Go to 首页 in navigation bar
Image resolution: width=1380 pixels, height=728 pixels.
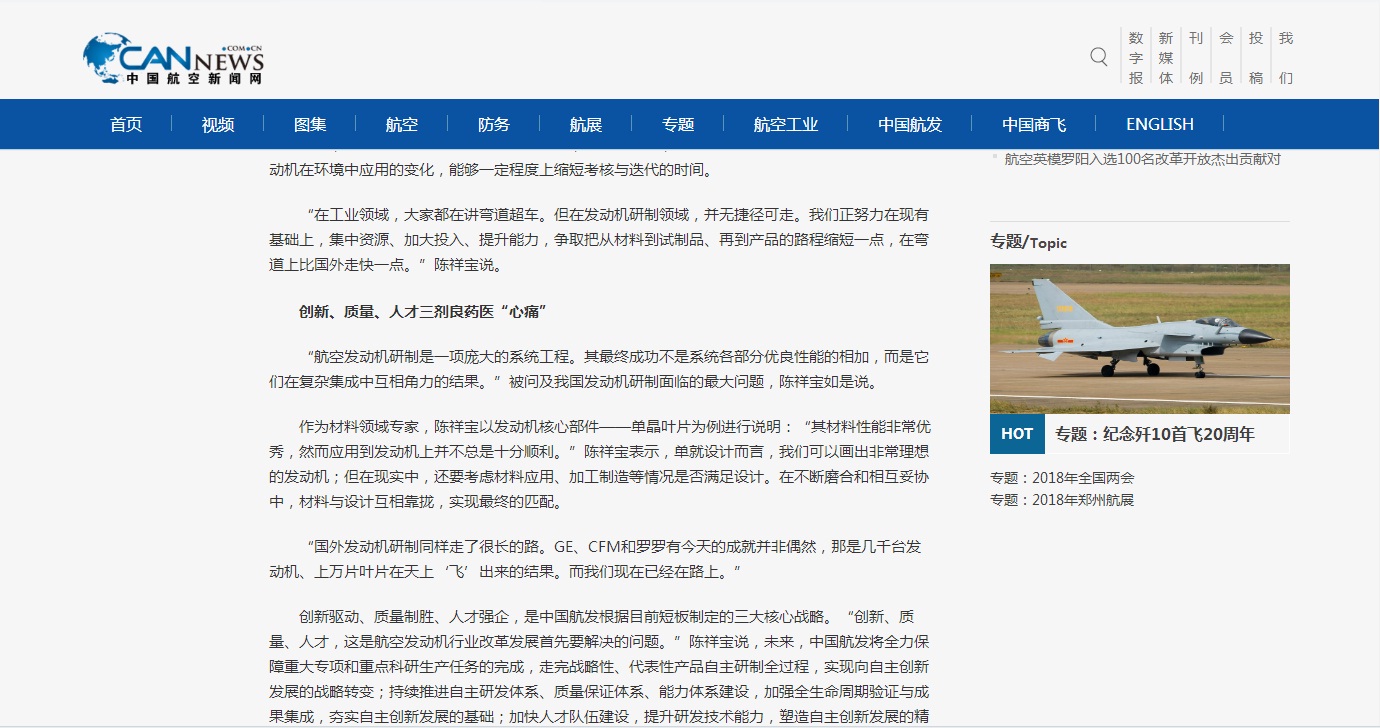126,124
